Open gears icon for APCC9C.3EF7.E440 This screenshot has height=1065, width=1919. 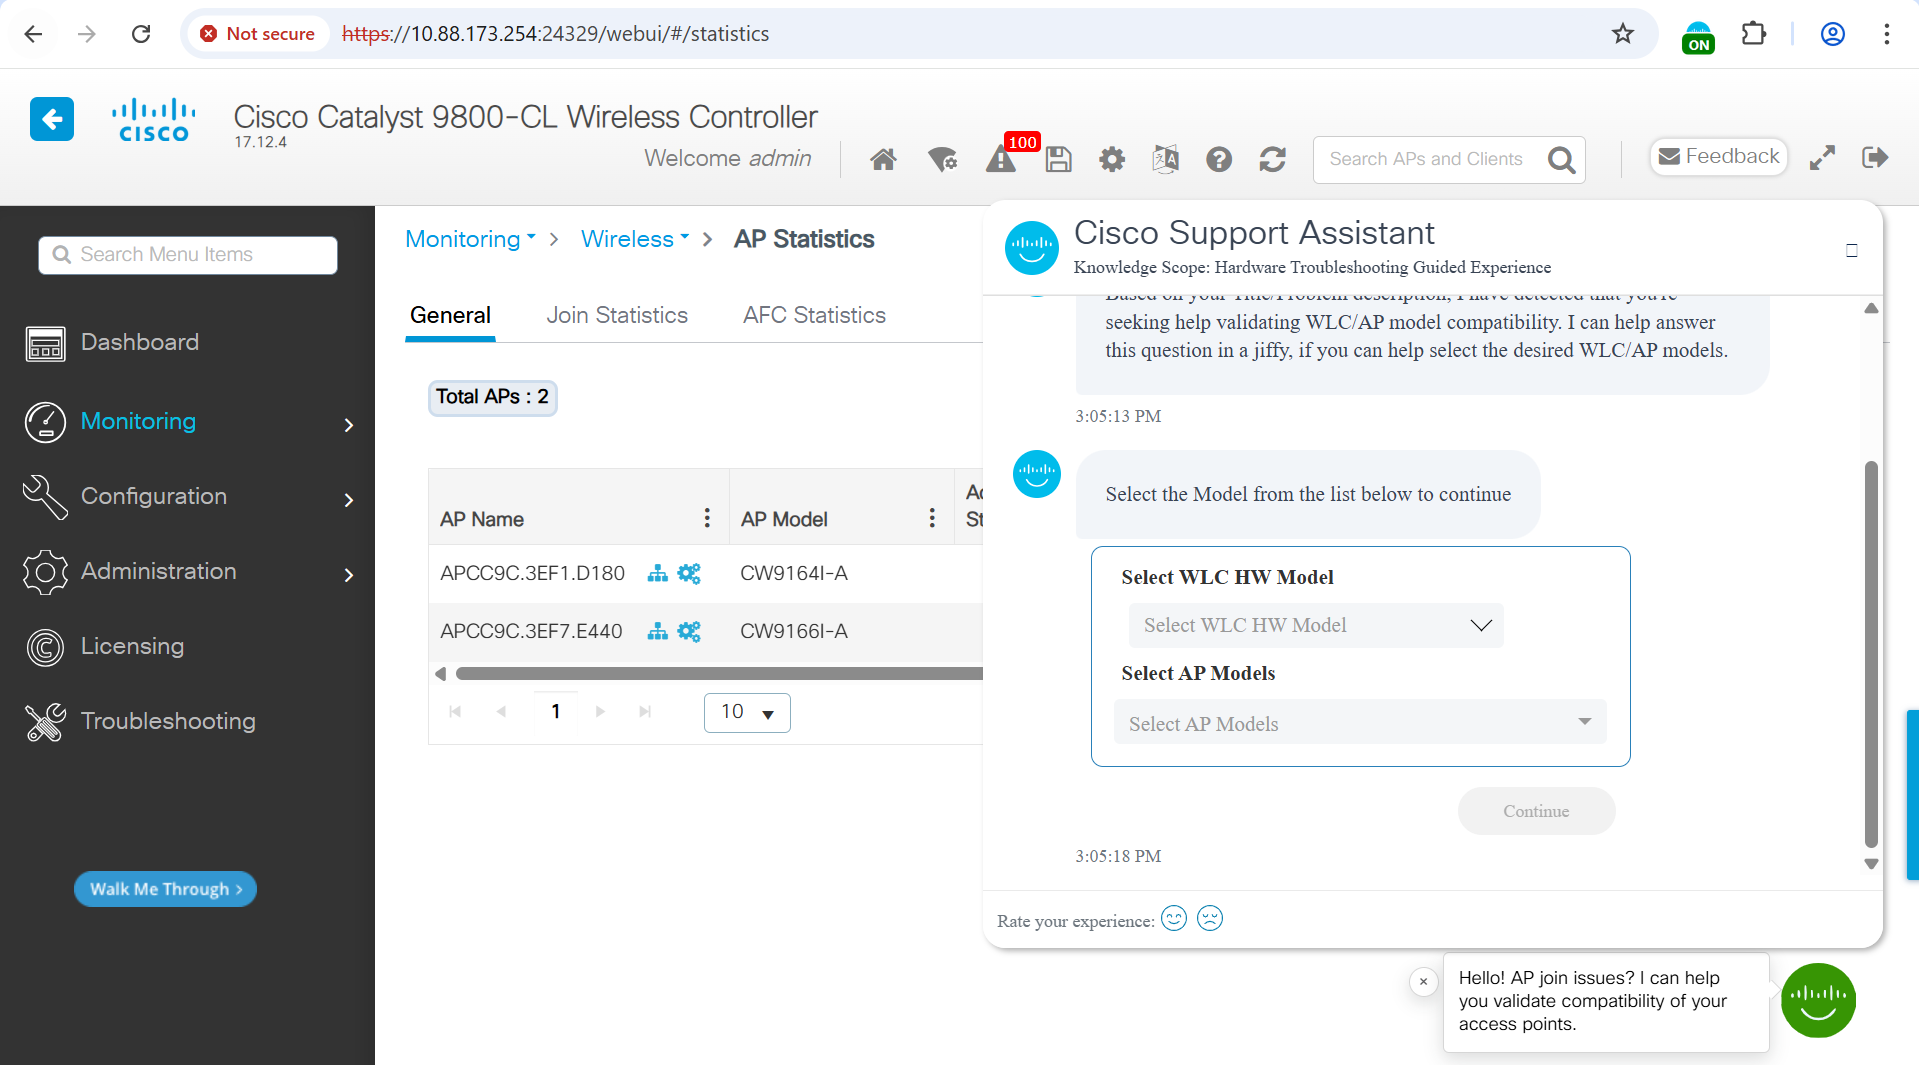click(689, 631)
